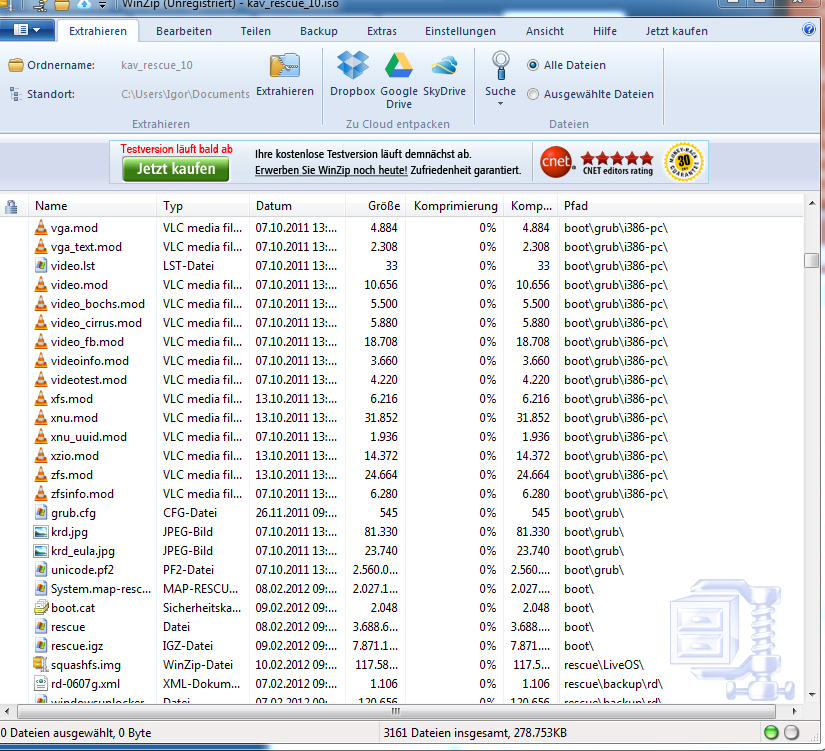The image size is (825, 751).
Task: Click the SkyDrive cloud icon
Action: pos(445,65)
